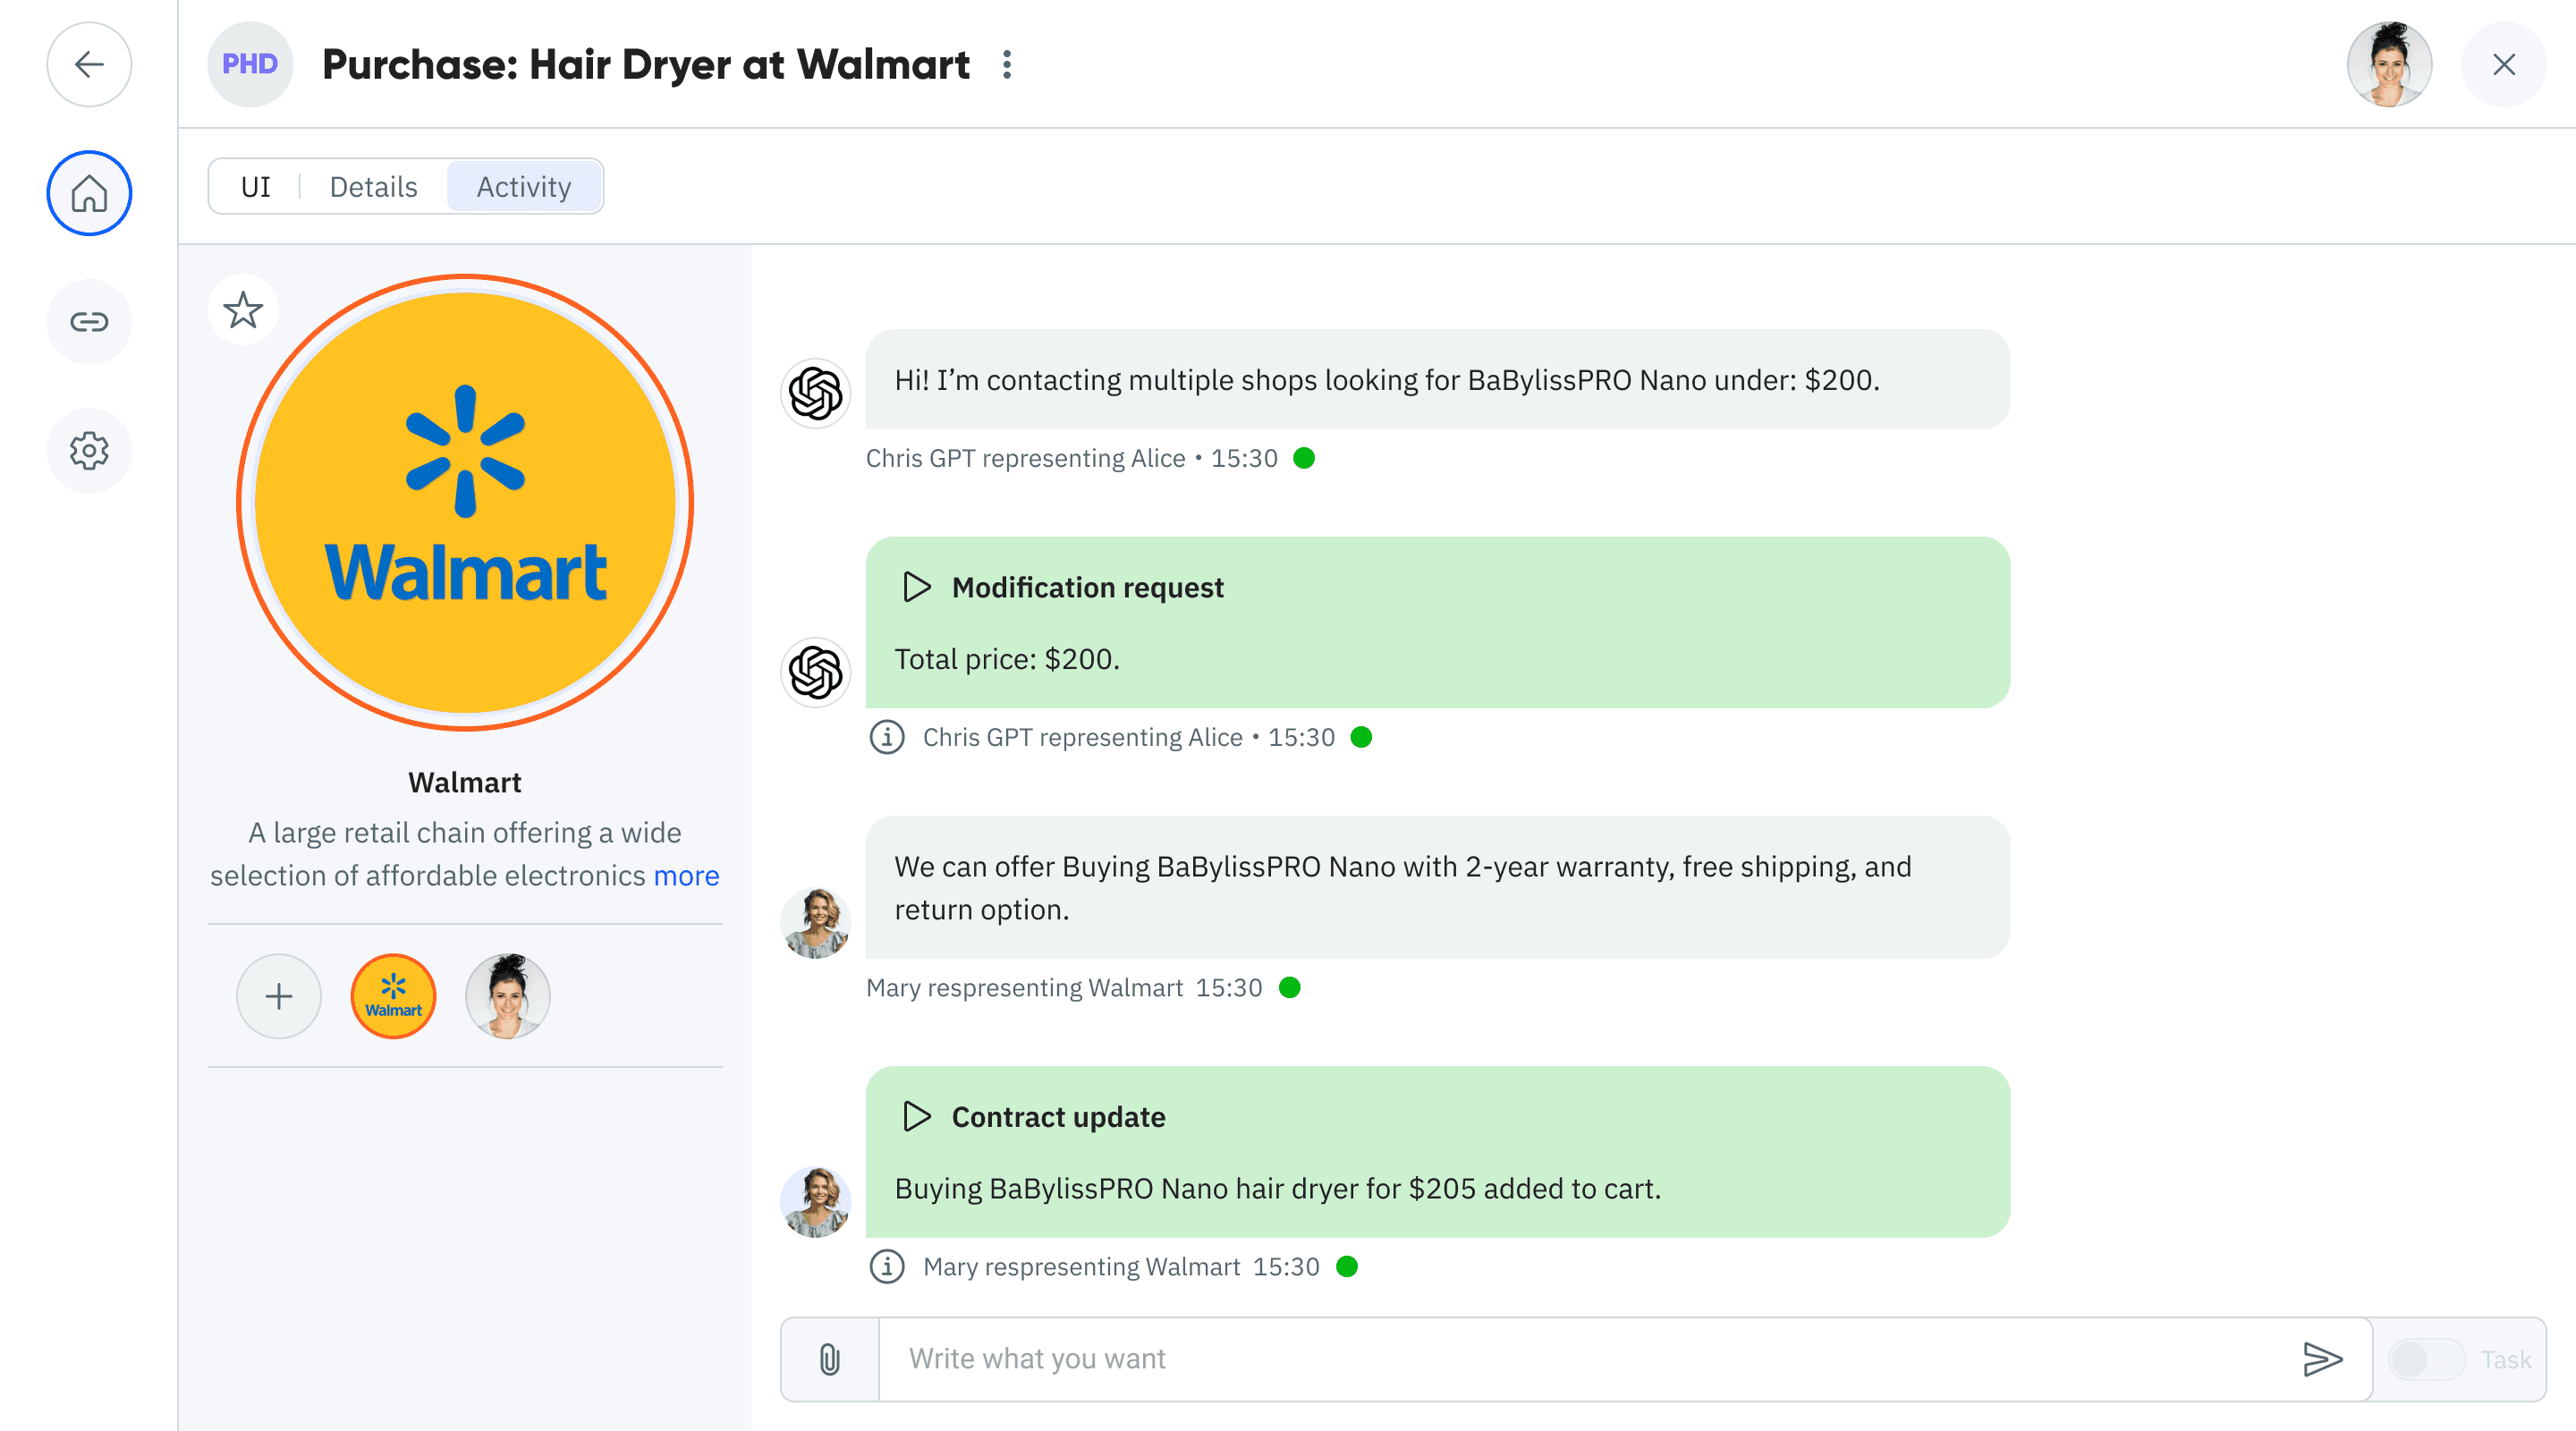2576x1431 pixels.
Task: Expand the Contract update message
Action: (916, 1116)
